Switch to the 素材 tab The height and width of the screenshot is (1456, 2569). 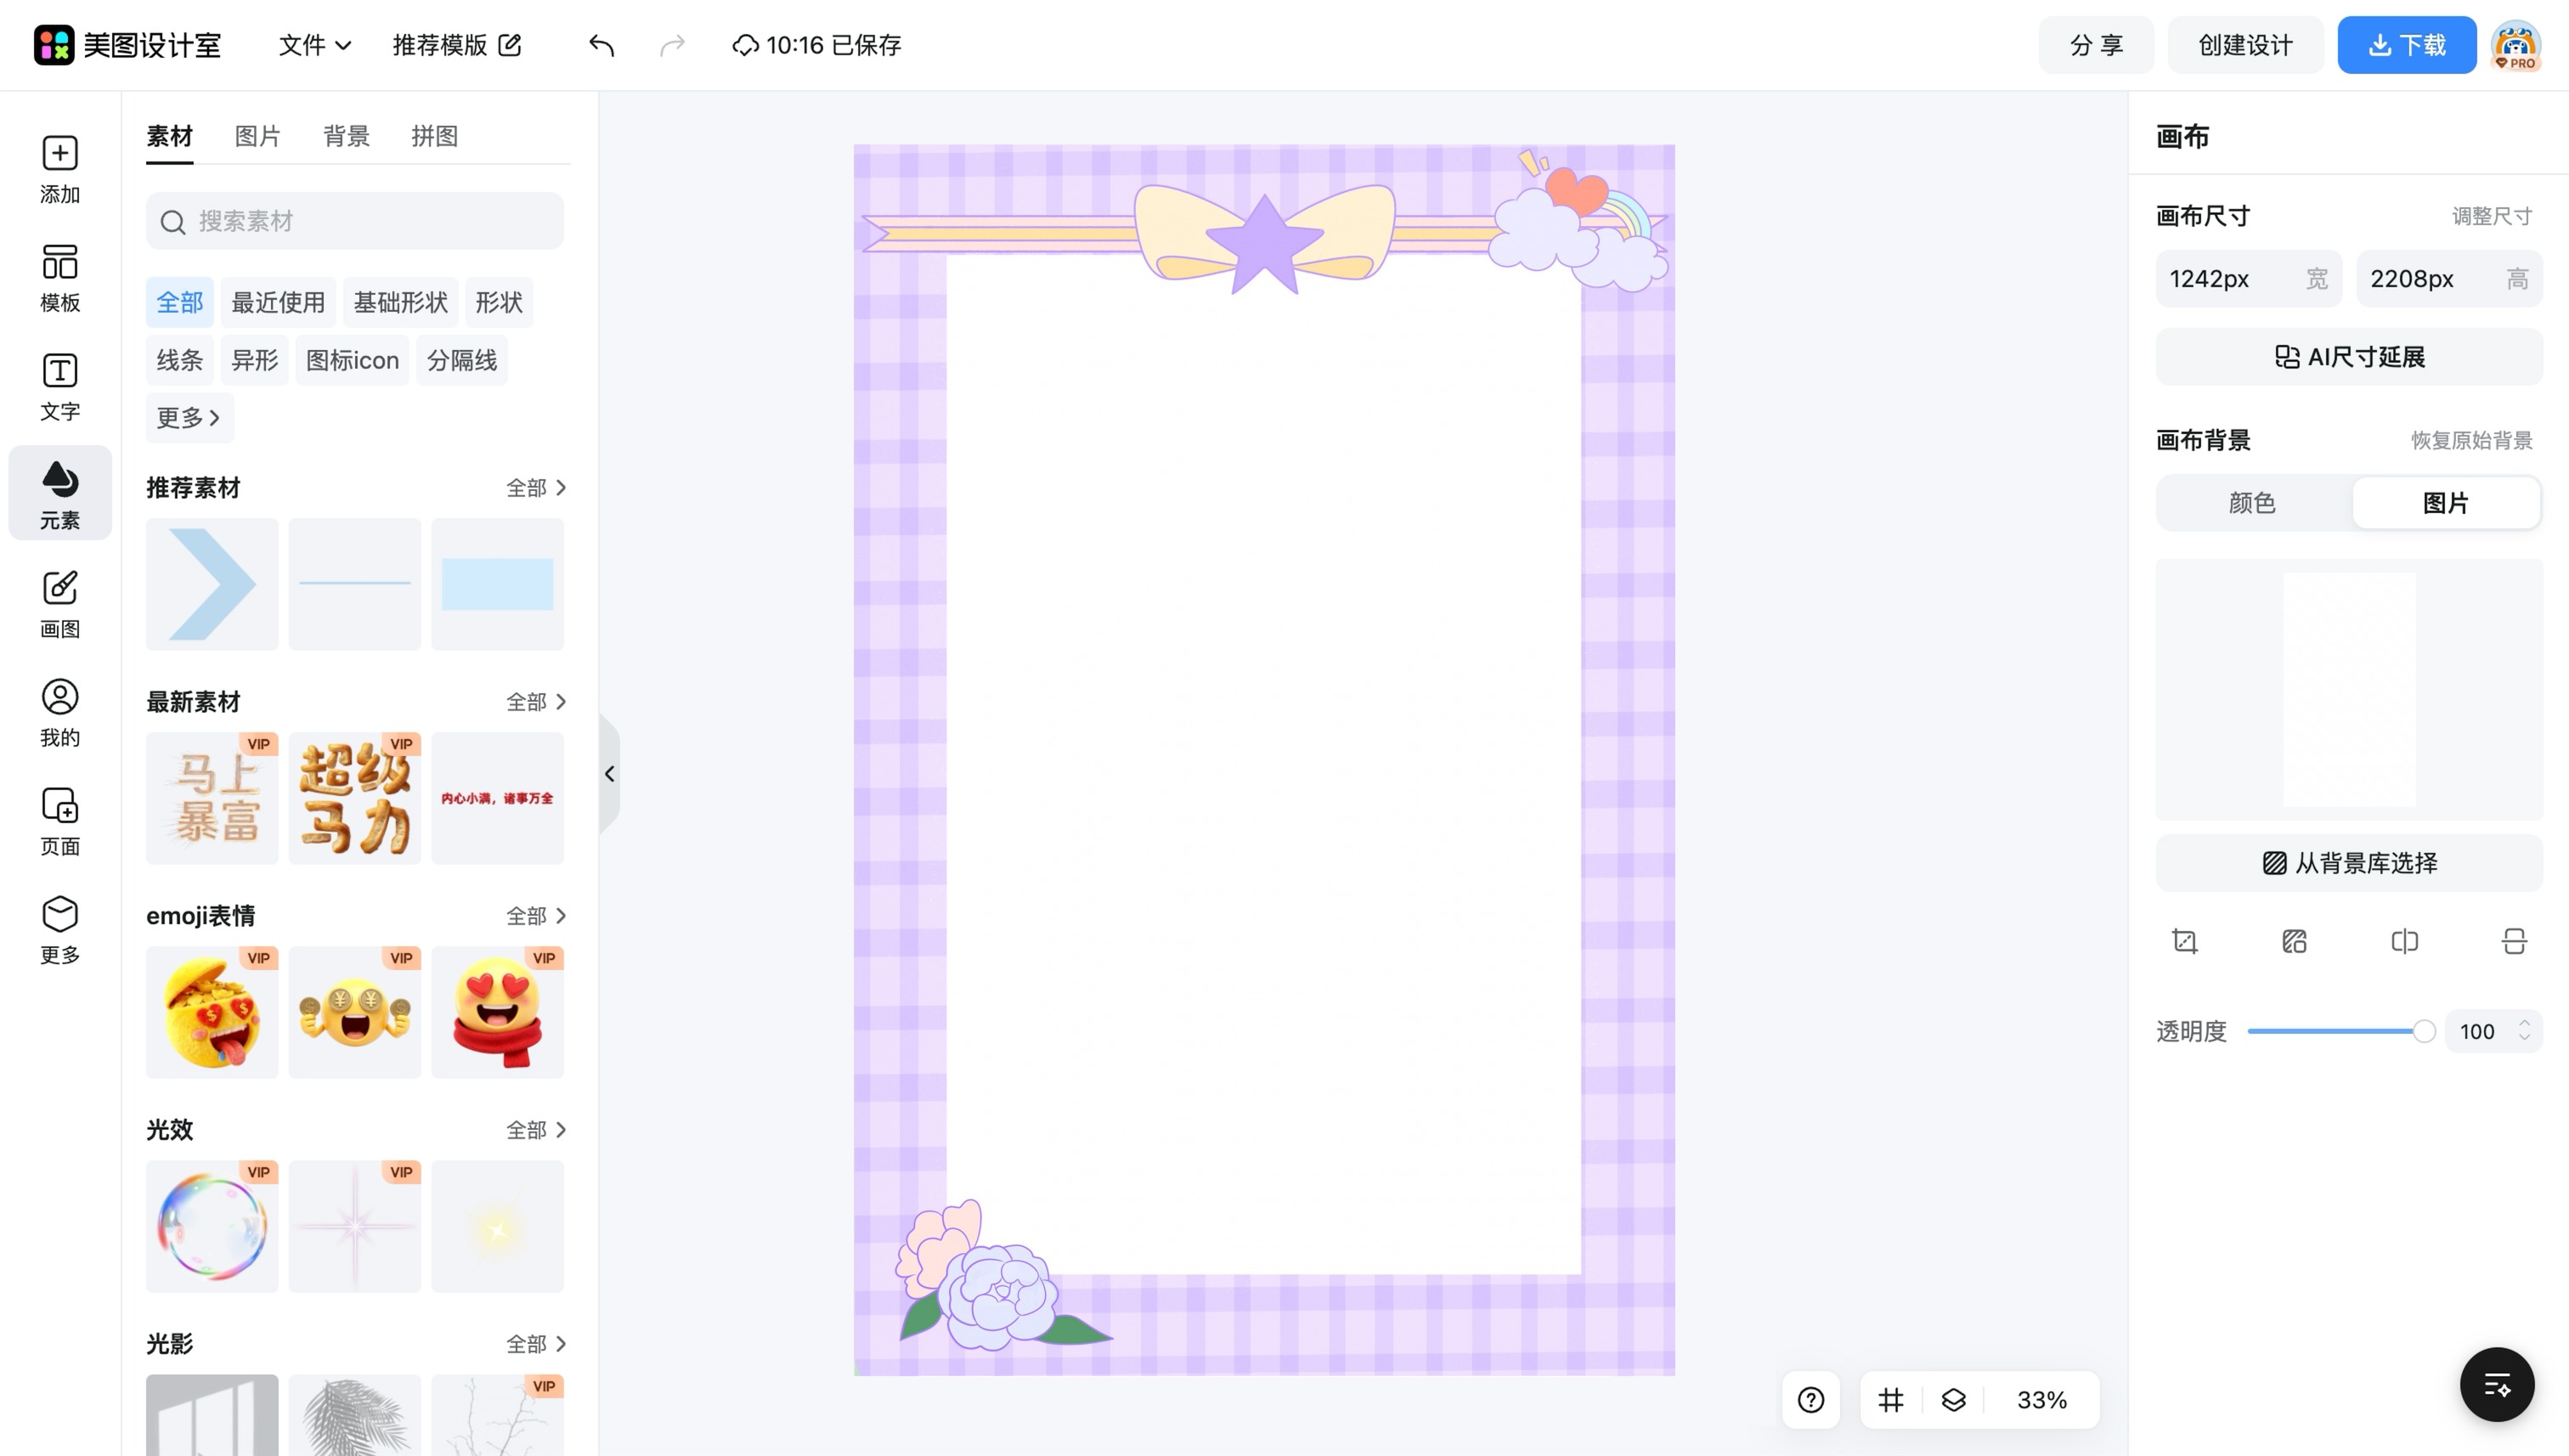coord(169,136)
